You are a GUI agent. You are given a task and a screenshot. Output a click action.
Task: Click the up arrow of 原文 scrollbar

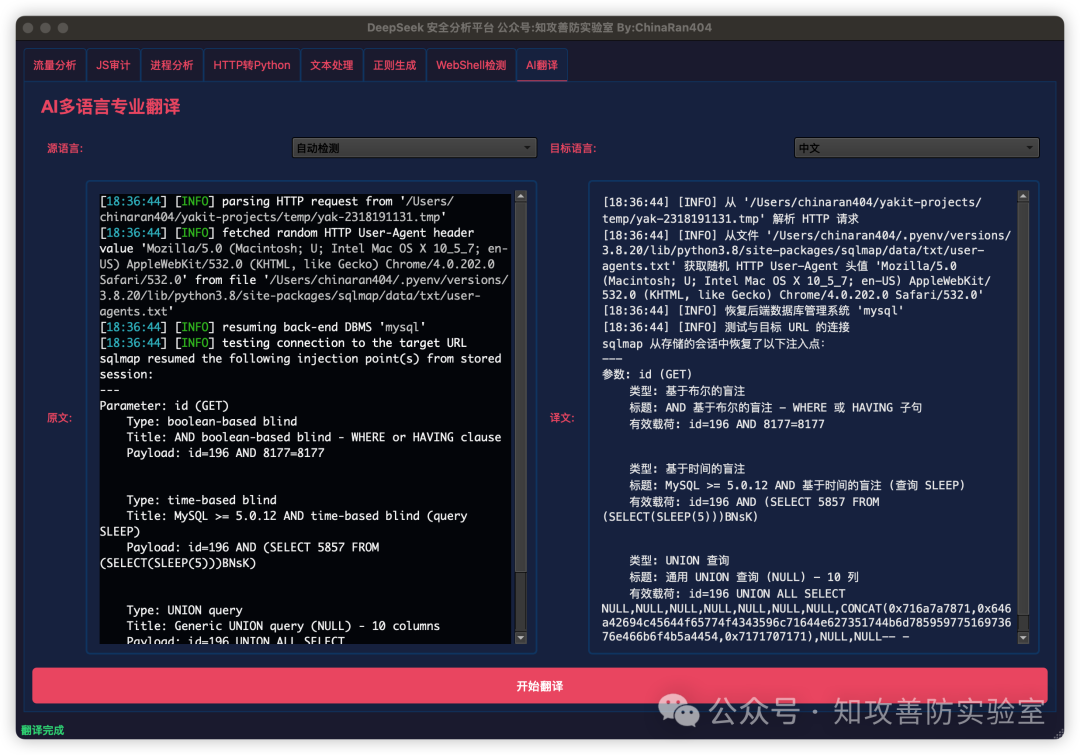(520, 197)
